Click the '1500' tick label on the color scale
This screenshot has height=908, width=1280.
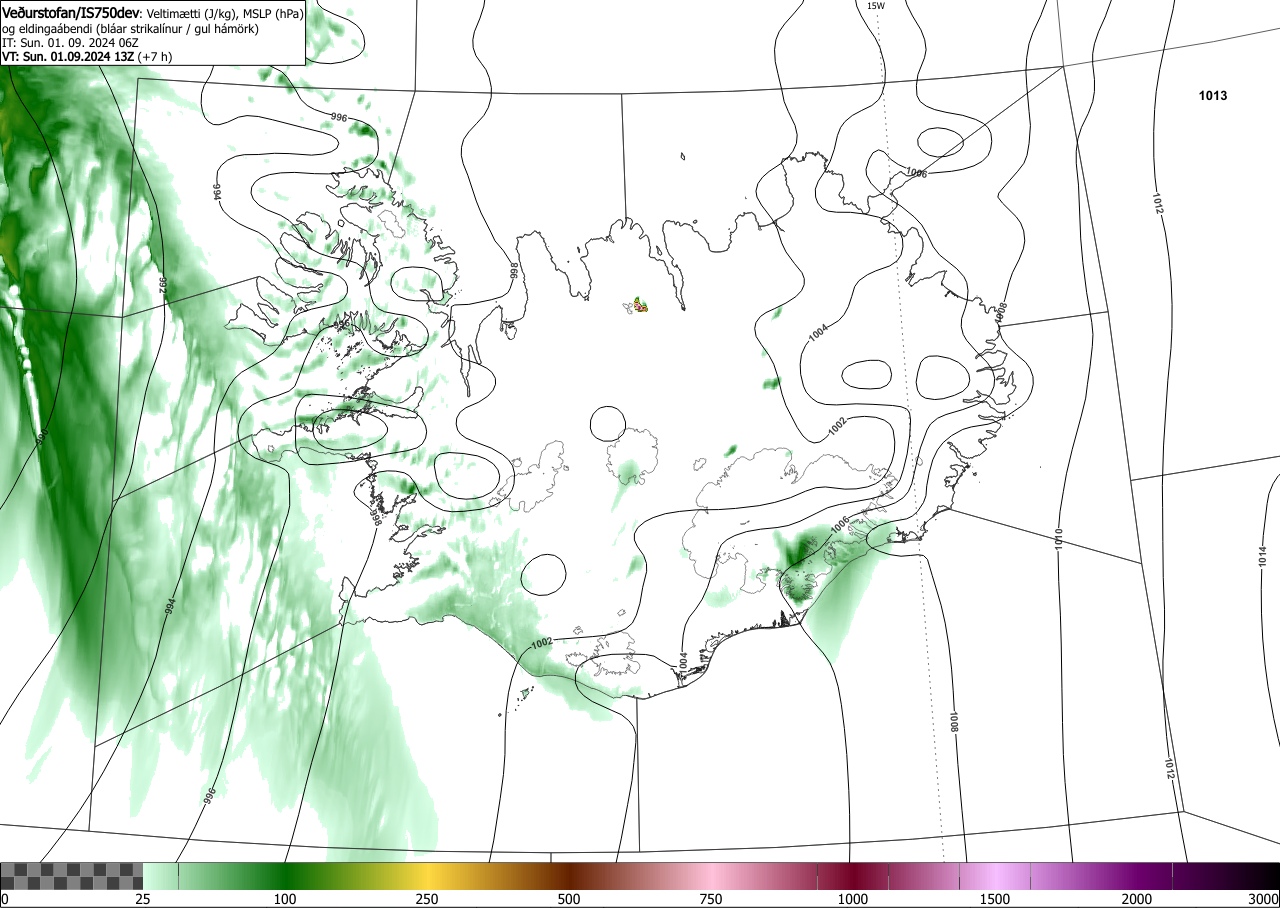click(x=995, y=899)
